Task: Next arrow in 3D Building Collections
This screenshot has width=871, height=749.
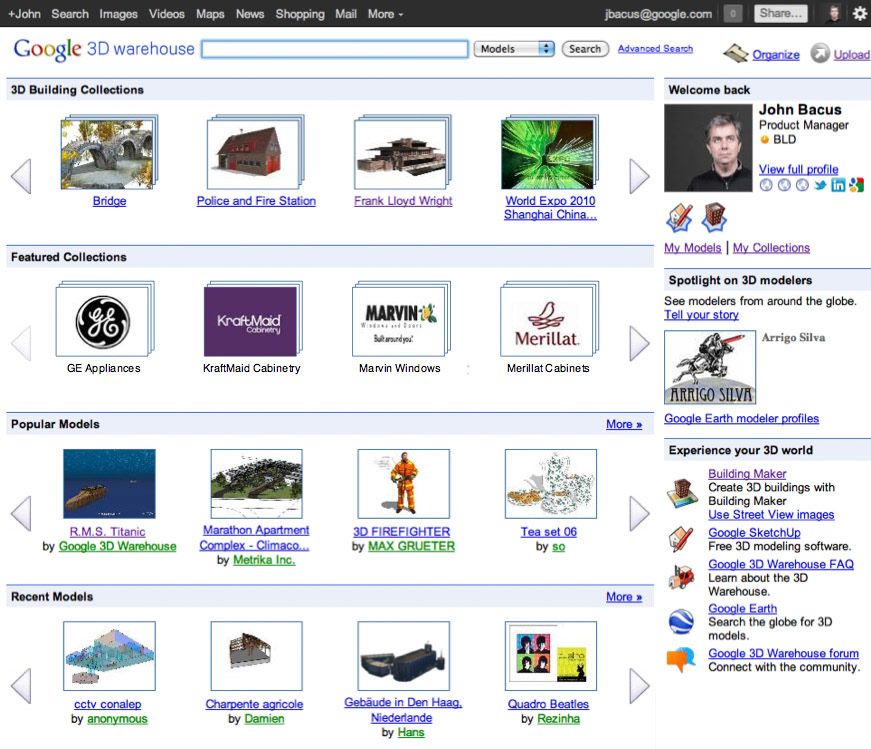Action: (639, 176)
